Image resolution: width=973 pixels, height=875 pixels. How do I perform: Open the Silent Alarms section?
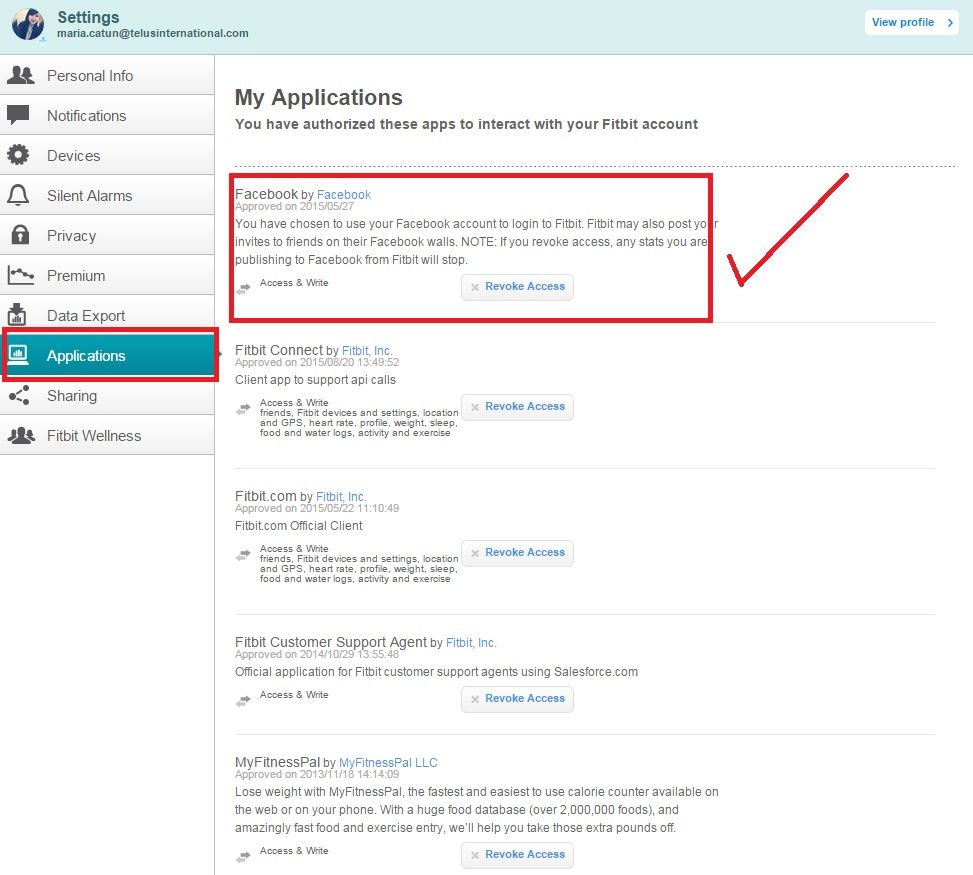tap(107, 195)
